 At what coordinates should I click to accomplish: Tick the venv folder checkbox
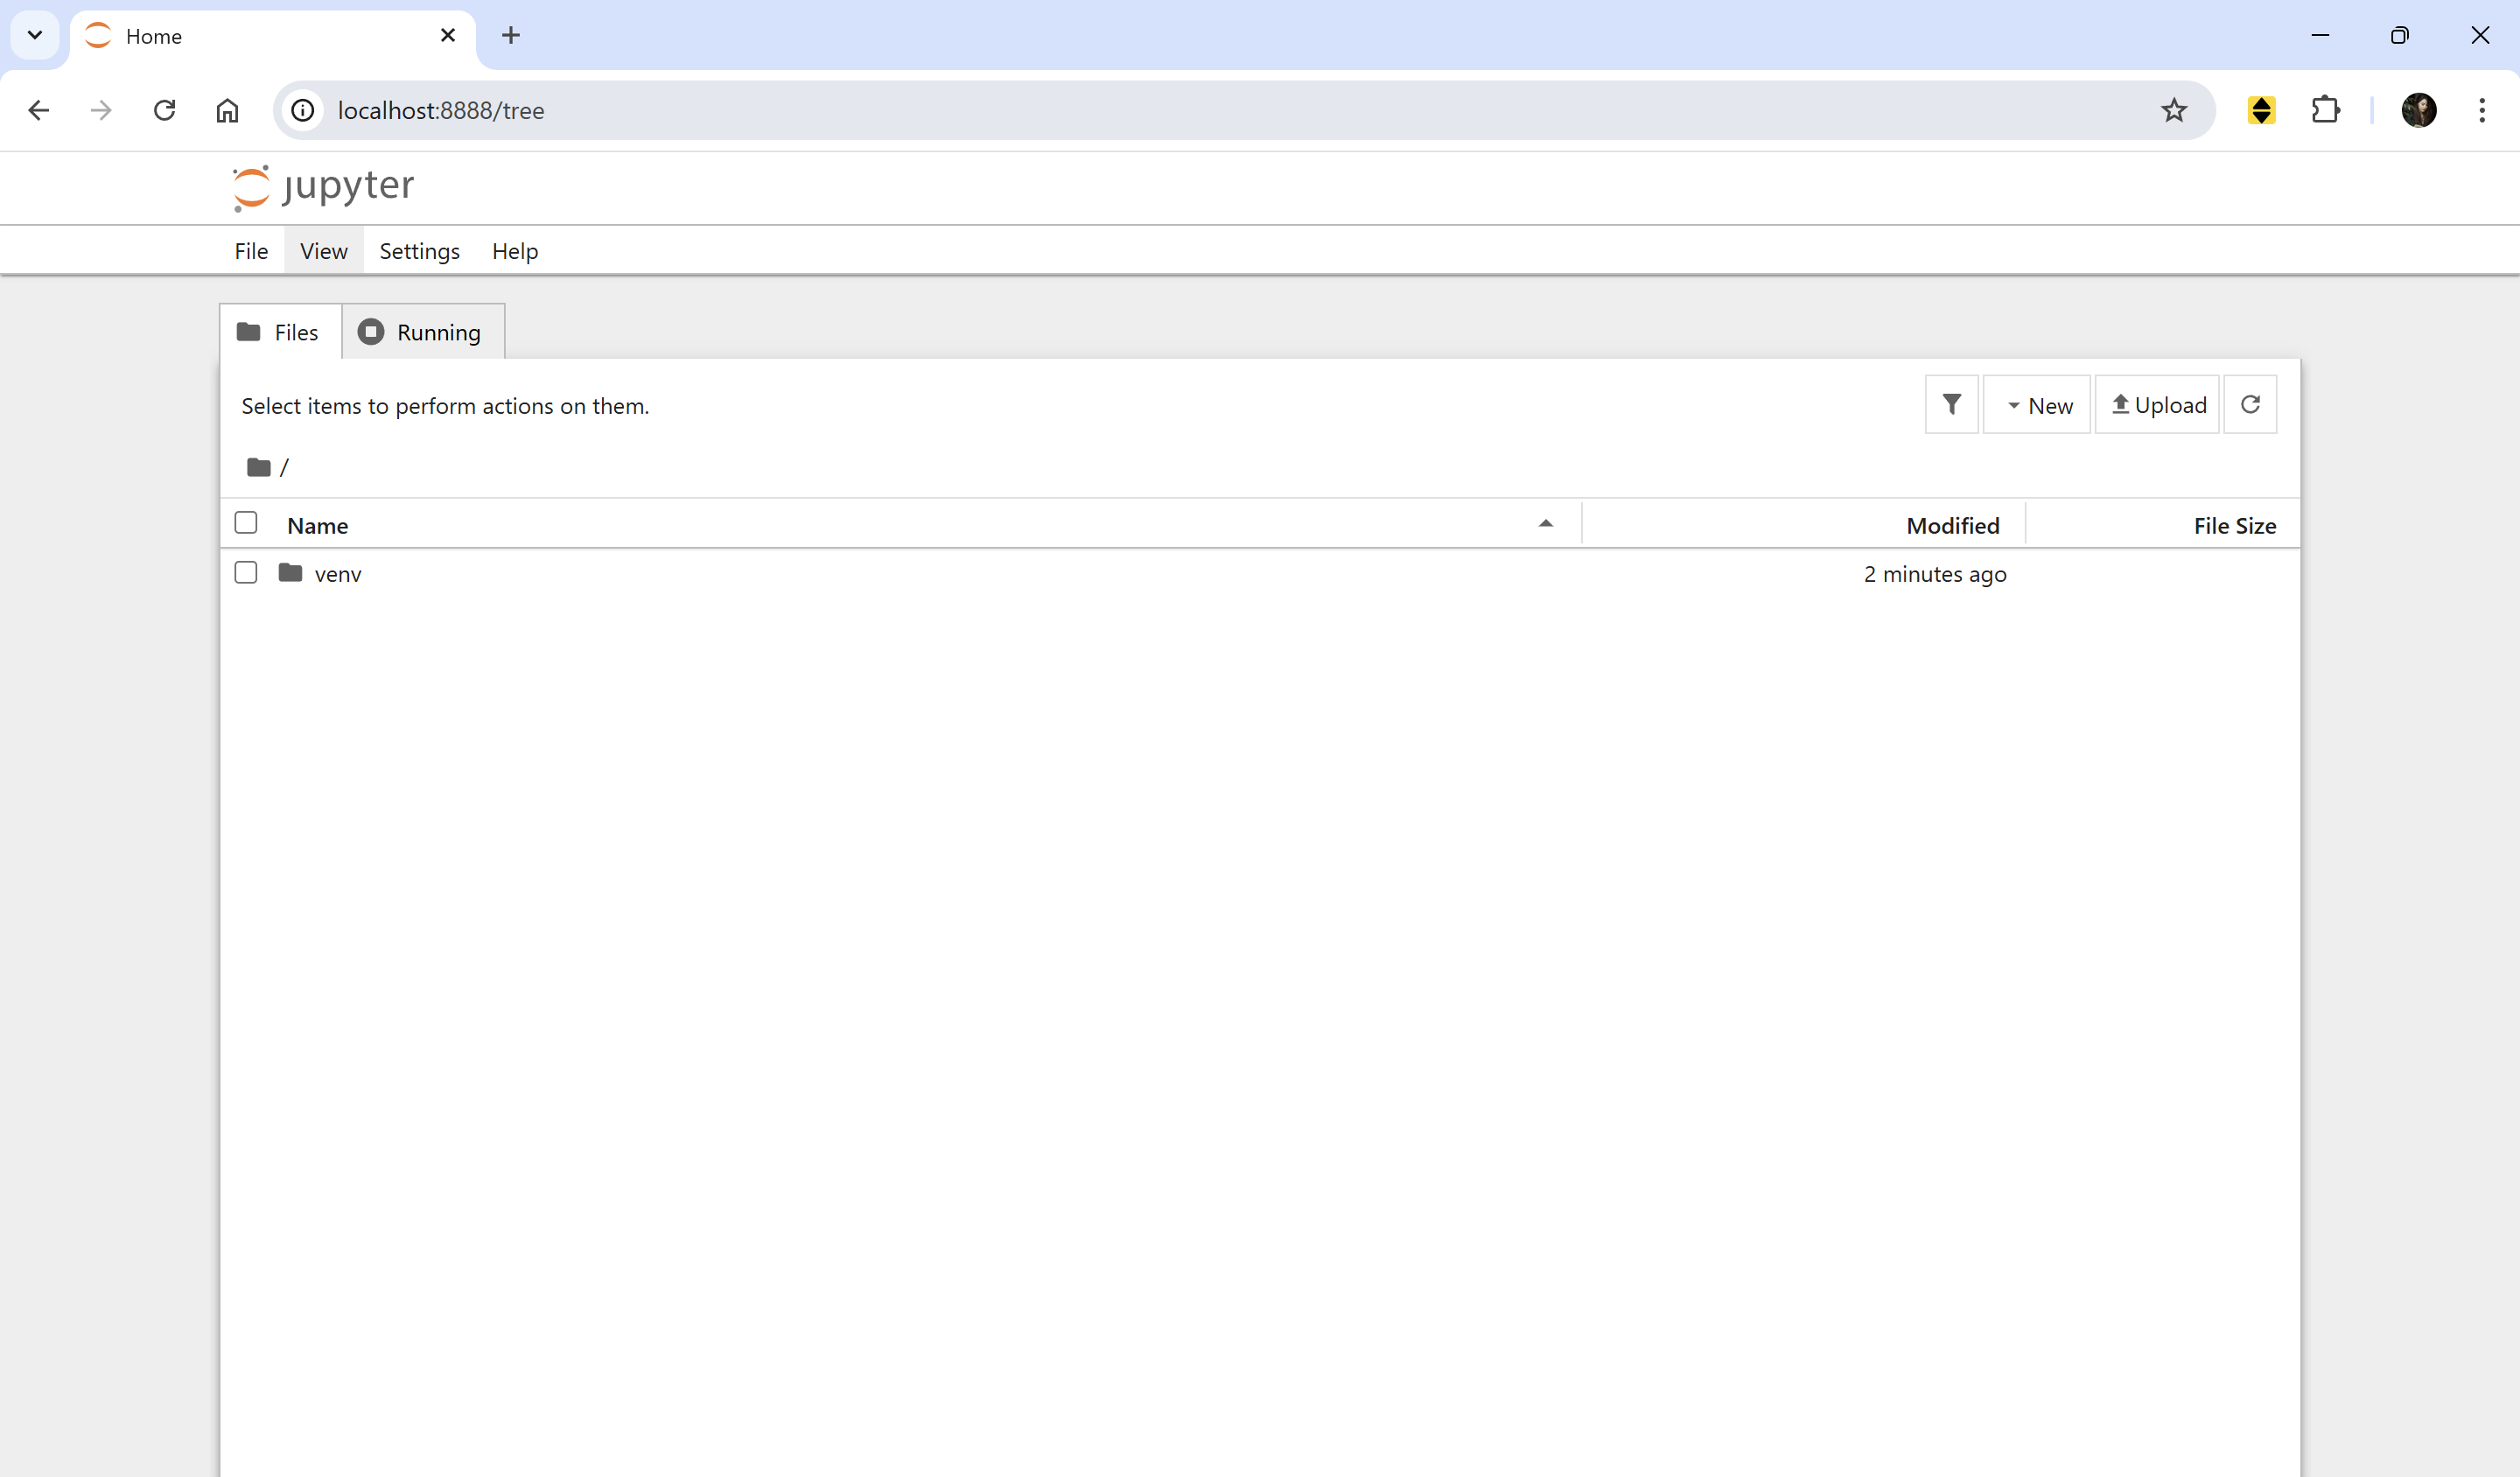pyautogui.click(x=246, y=572)
